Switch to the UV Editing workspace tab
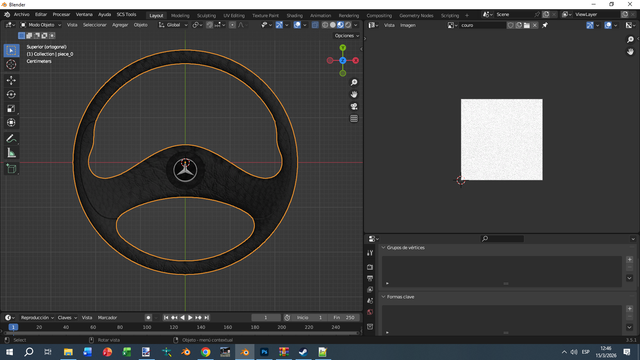The width and height of the screenshot is (640, 360). pos(234,16)
